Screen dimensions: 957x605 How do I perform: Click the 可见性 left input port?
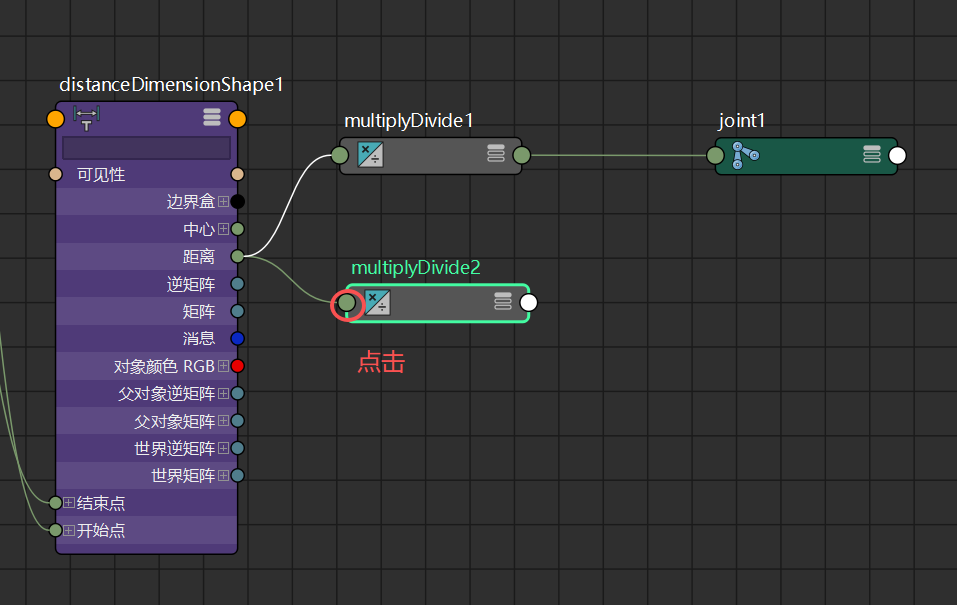tap(56, 175)
